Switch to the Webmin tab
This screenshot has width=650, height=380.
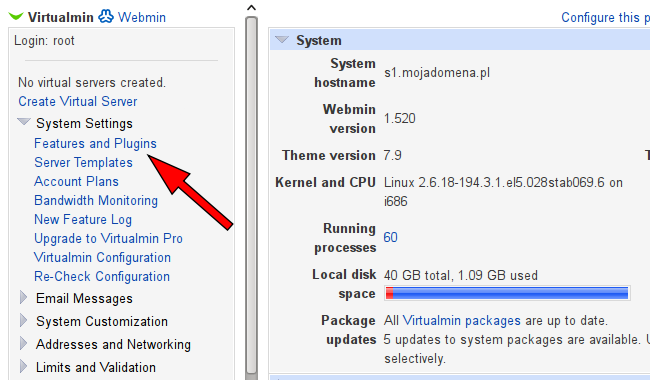pyautogui.click(x=142, y=17)
